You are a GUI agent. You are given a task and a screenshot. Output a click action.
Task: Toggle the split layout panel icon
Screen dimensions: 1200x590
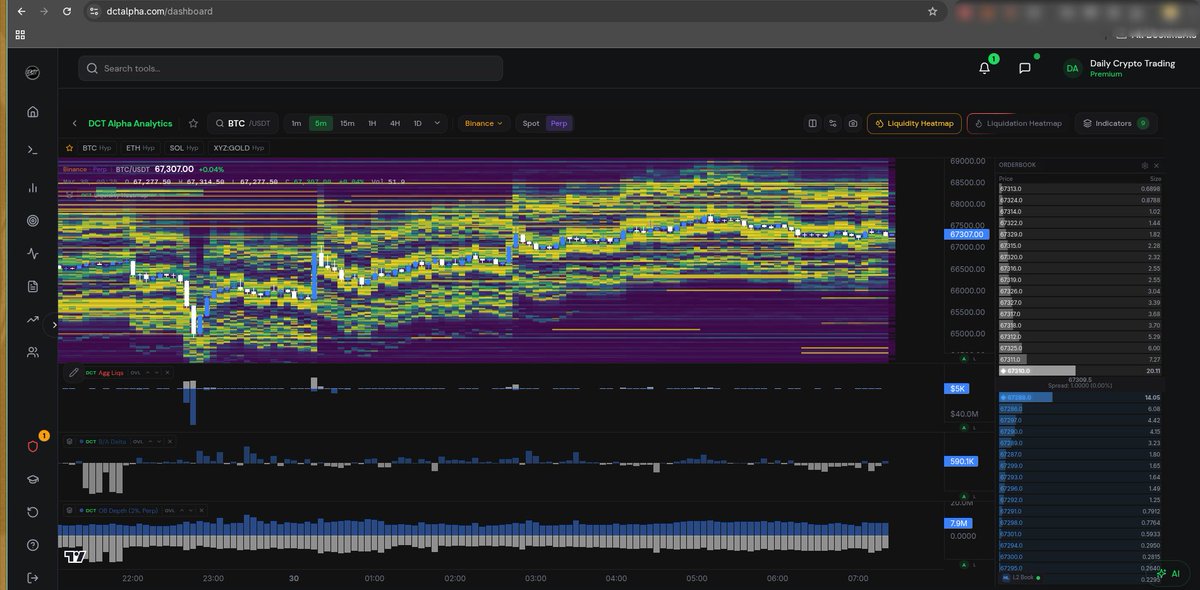[x=813, y=123]
